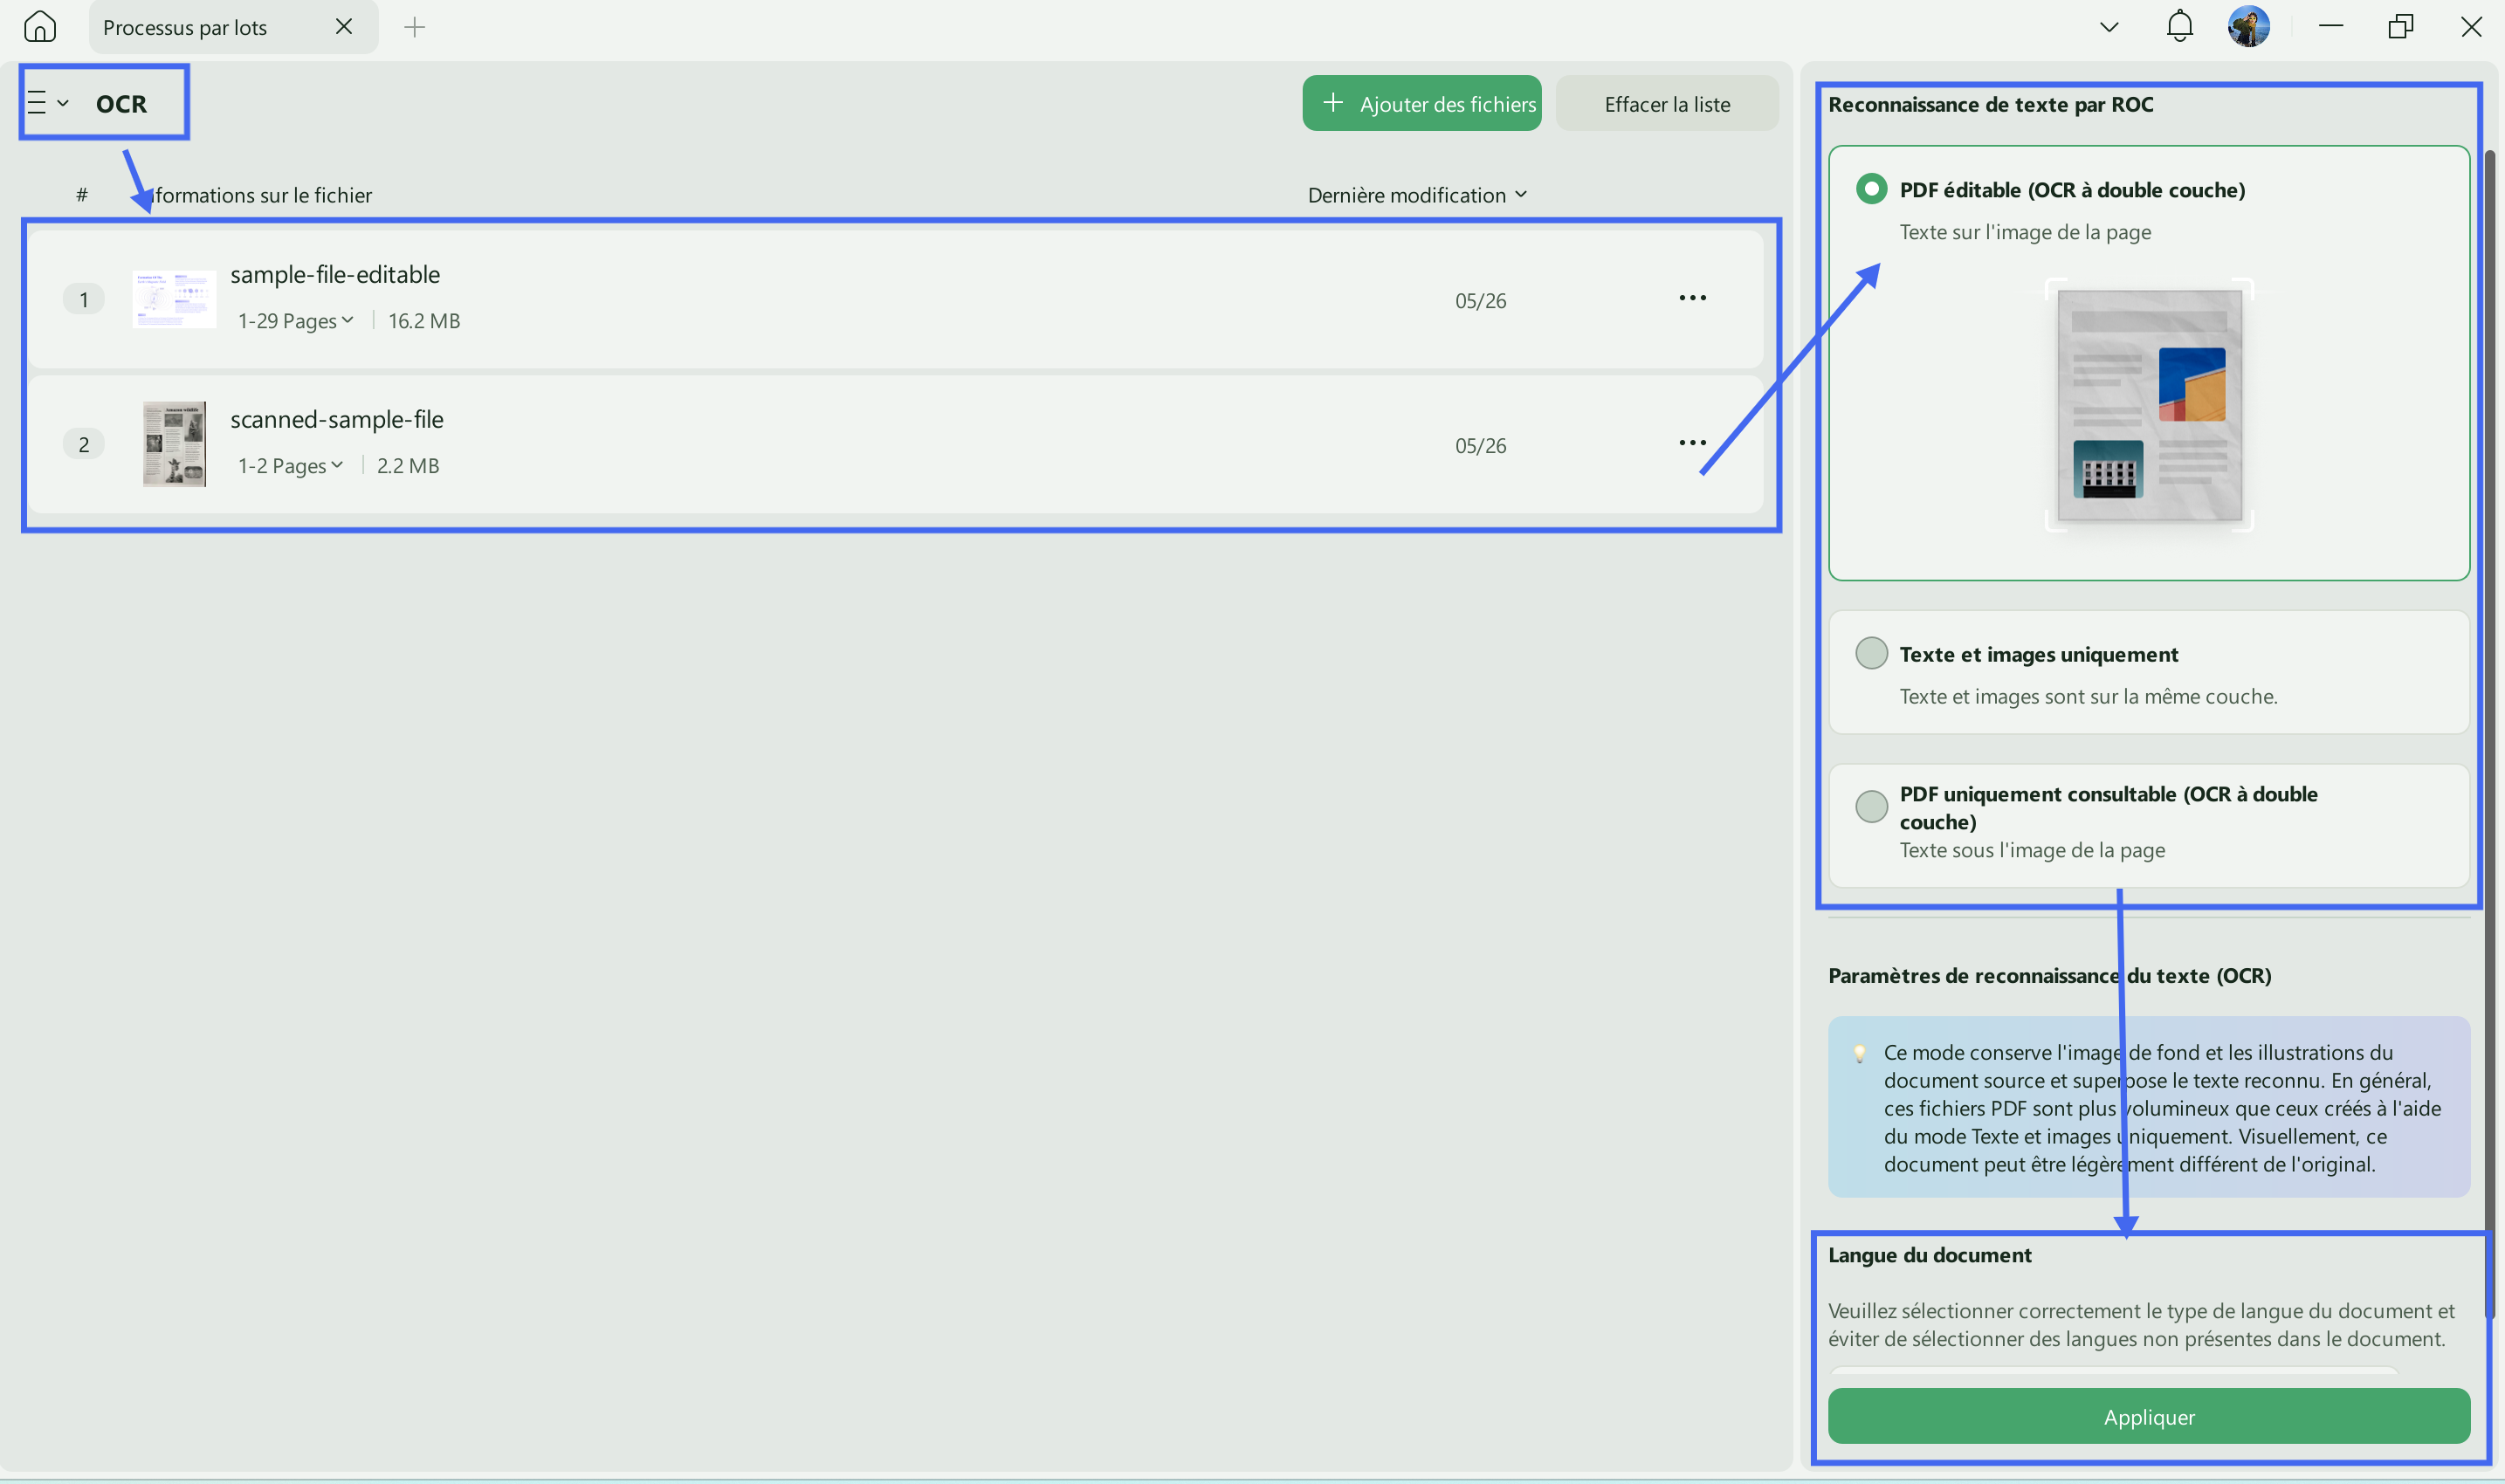Click the 2.2 MB file size
Screen dimensions: 2505x1484
tap(408, 466)
